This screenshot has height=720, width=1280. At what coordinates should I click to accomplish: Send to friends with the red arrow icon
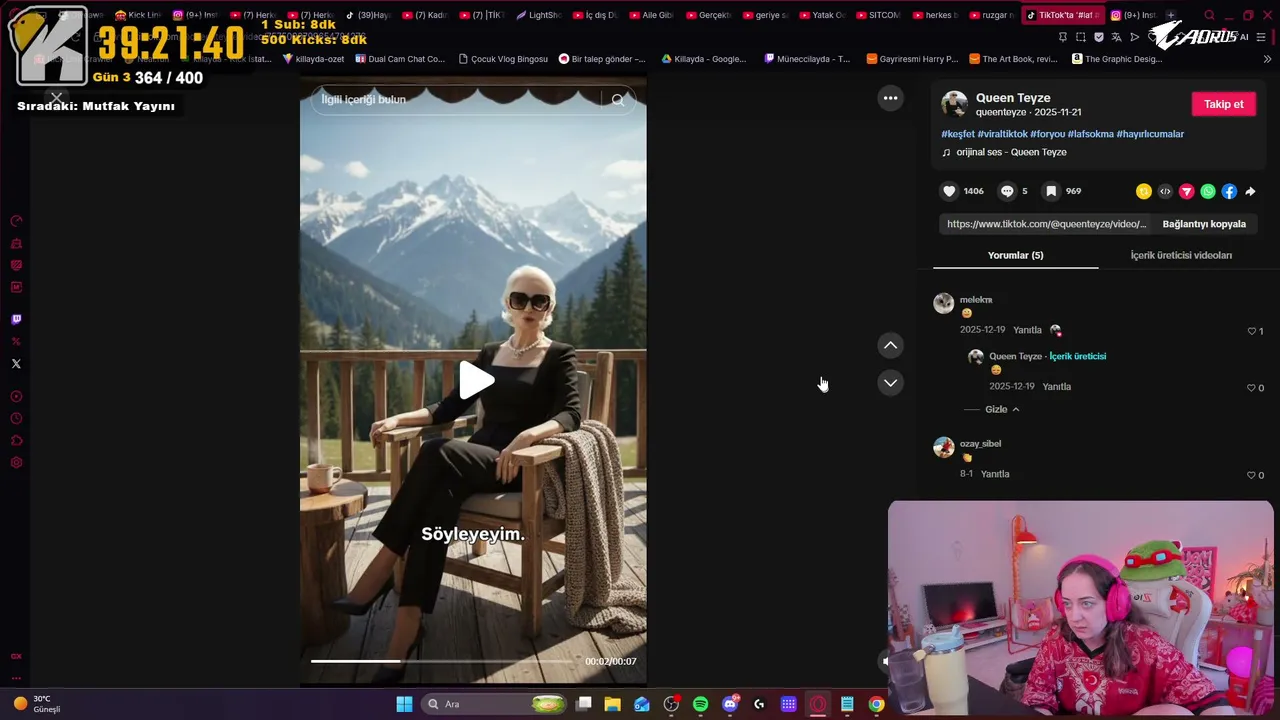tap(1187, 191)
